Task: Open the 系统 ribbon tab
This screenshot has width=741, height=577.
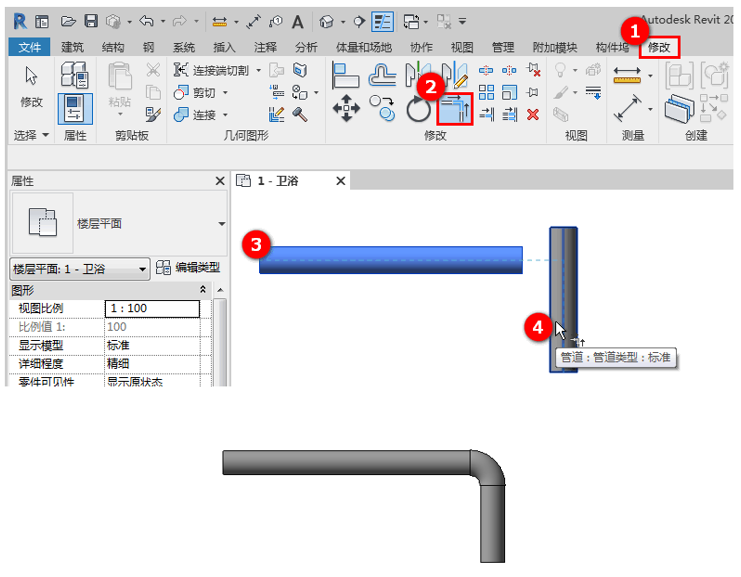Action: pyautogui.click(x=183, y=47)
